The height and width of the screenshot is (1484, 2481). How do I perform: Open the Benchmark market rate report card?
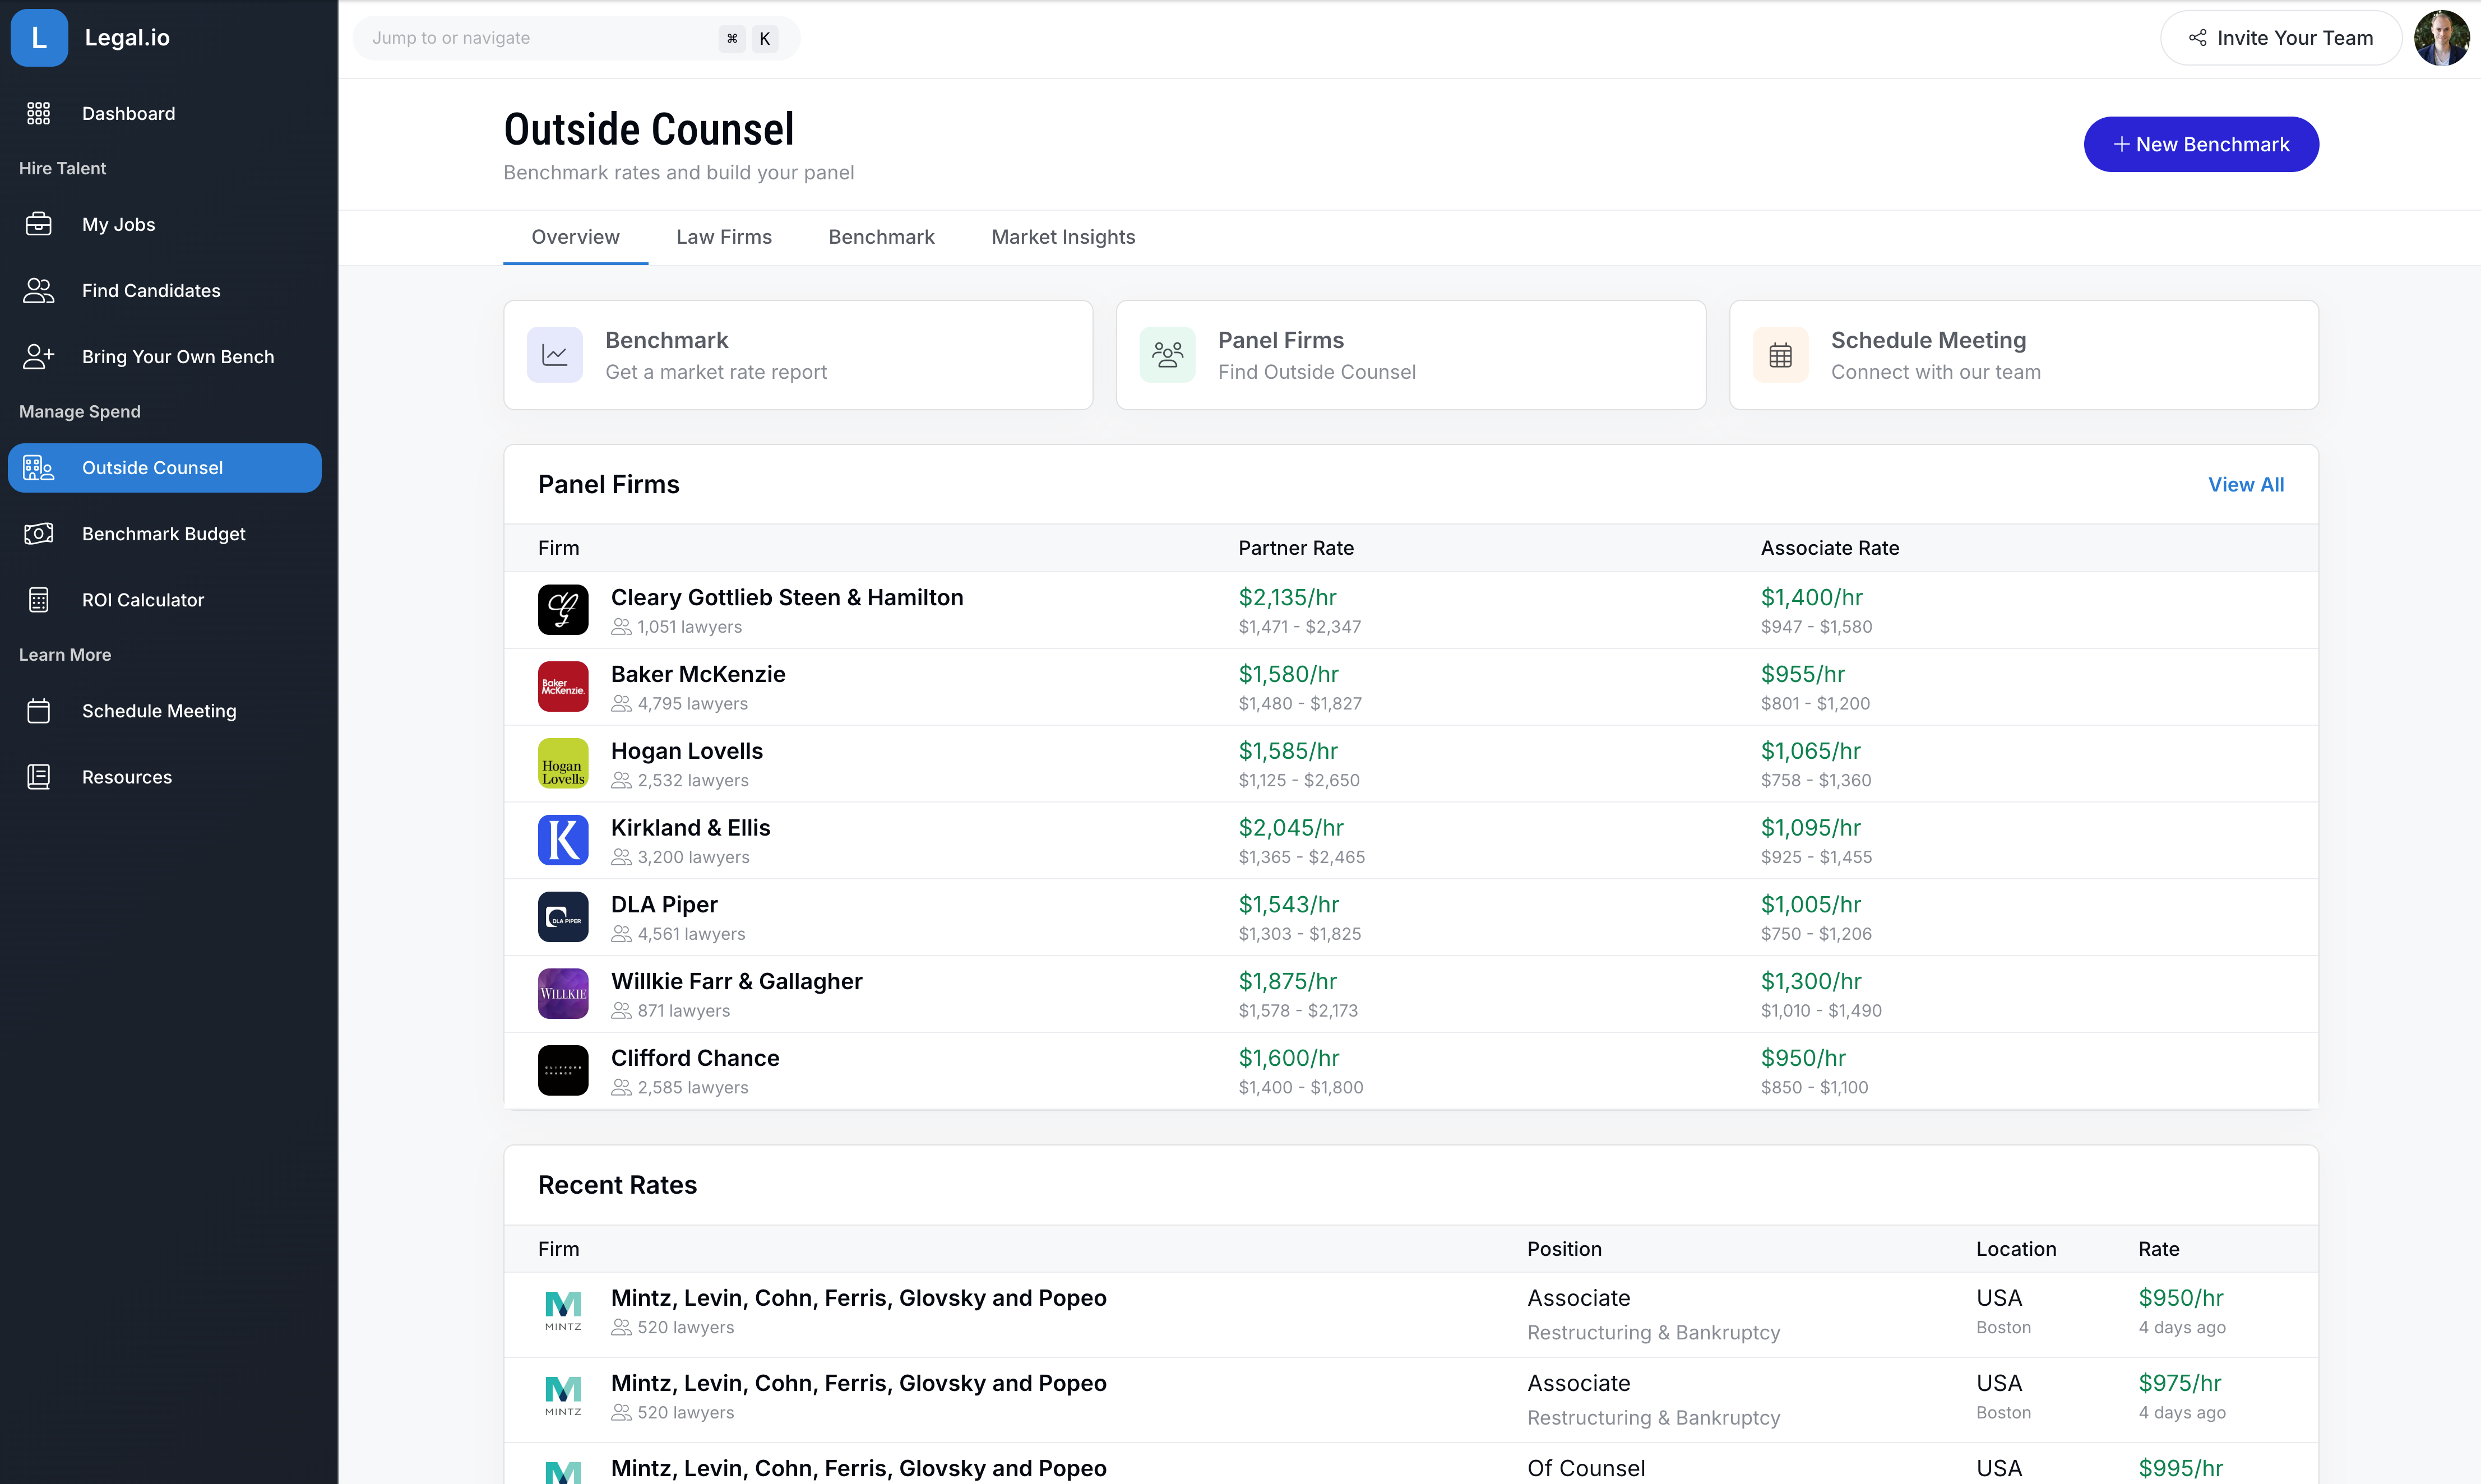(798, 355)
